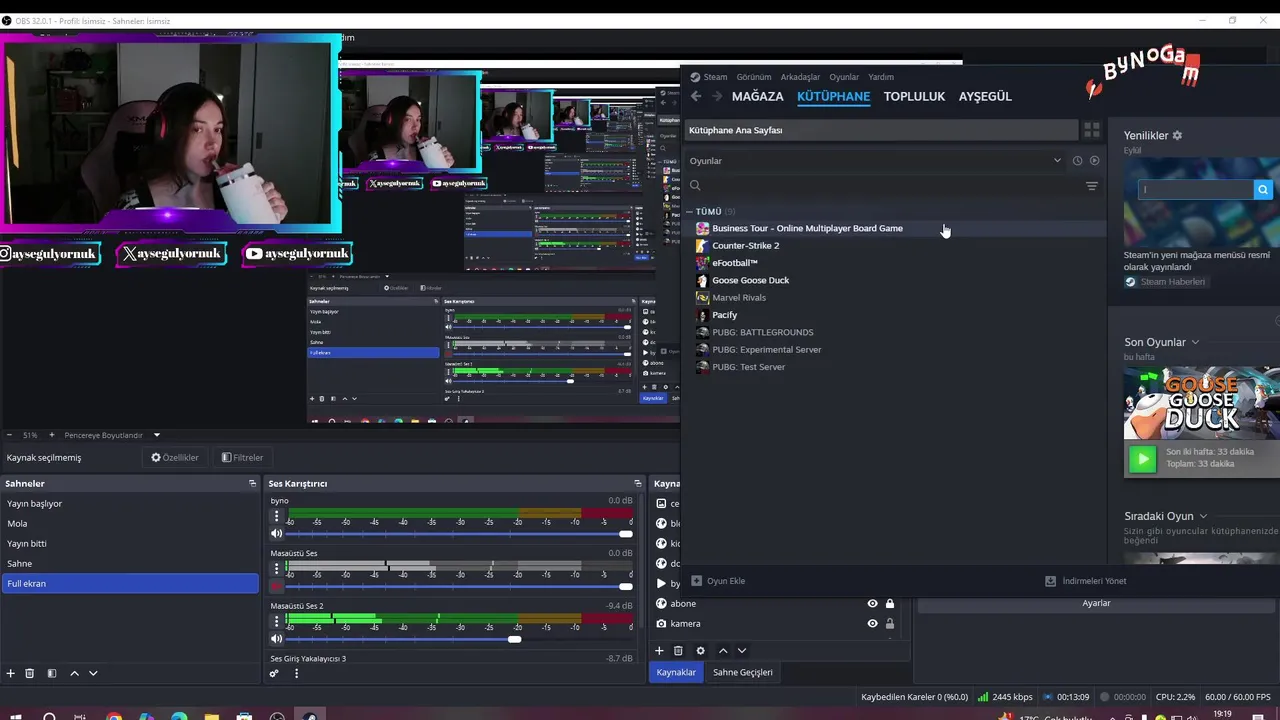Lock the kamera source
The height and width of the screenshot is (720, 1280).
tap(890, 624)
